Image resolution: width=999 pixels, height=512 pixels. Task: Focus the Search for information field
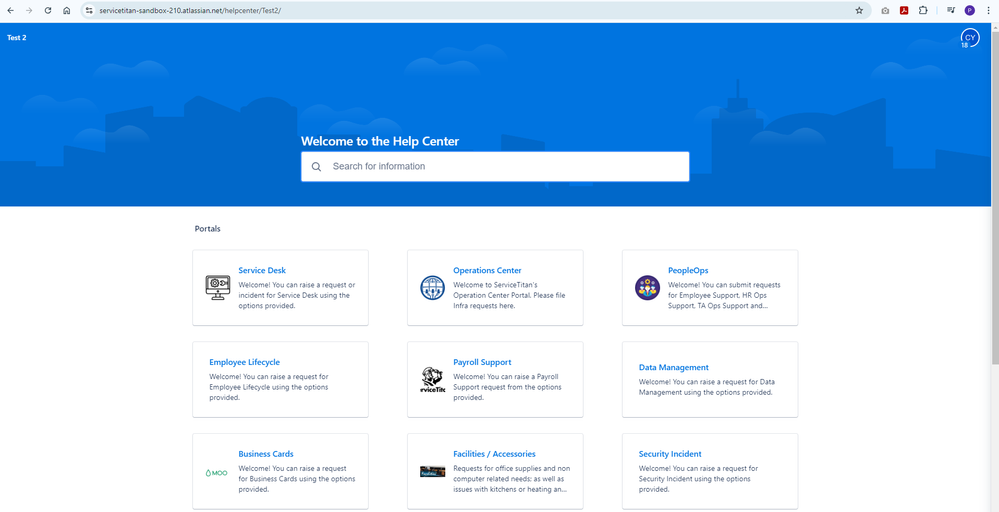(x=495, y=166)
